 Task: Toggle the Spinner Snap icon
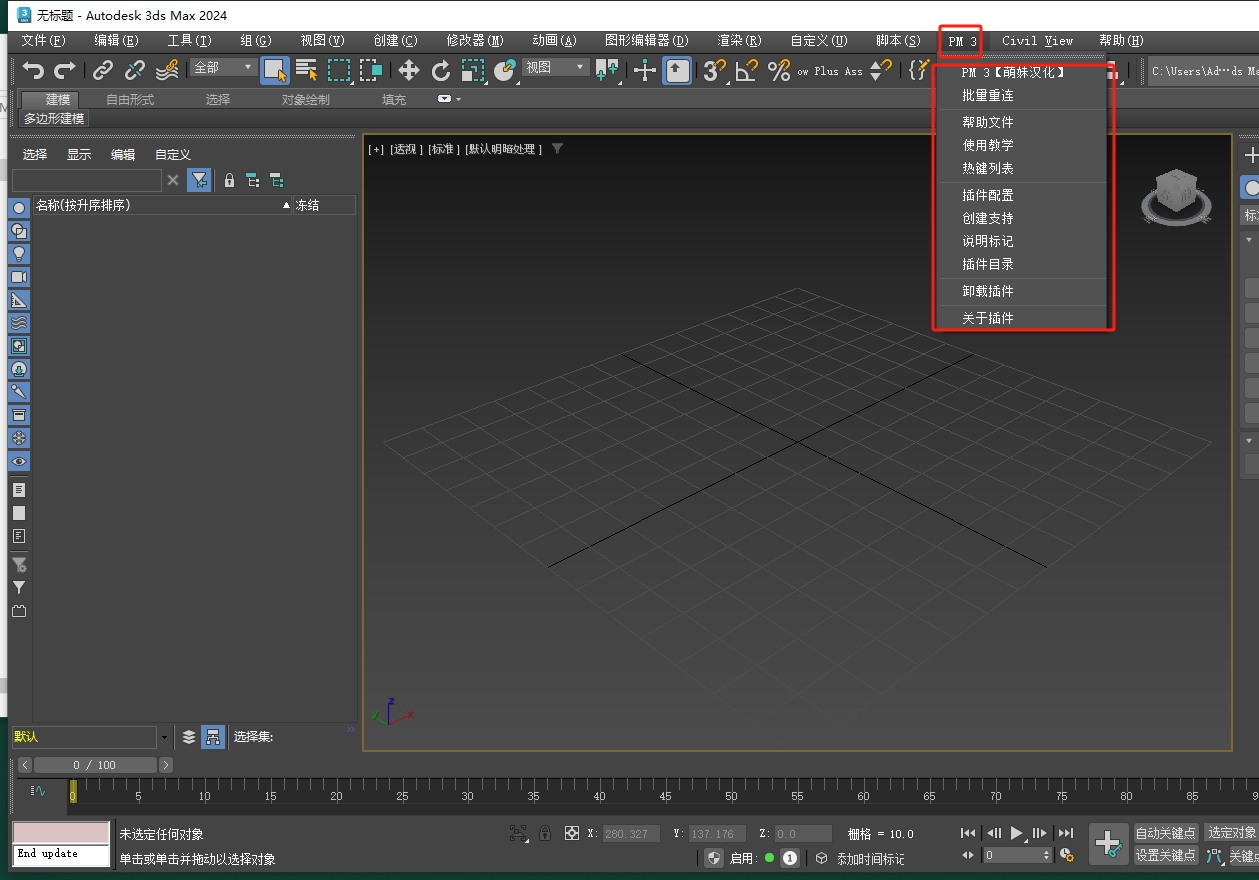[881, 70]
